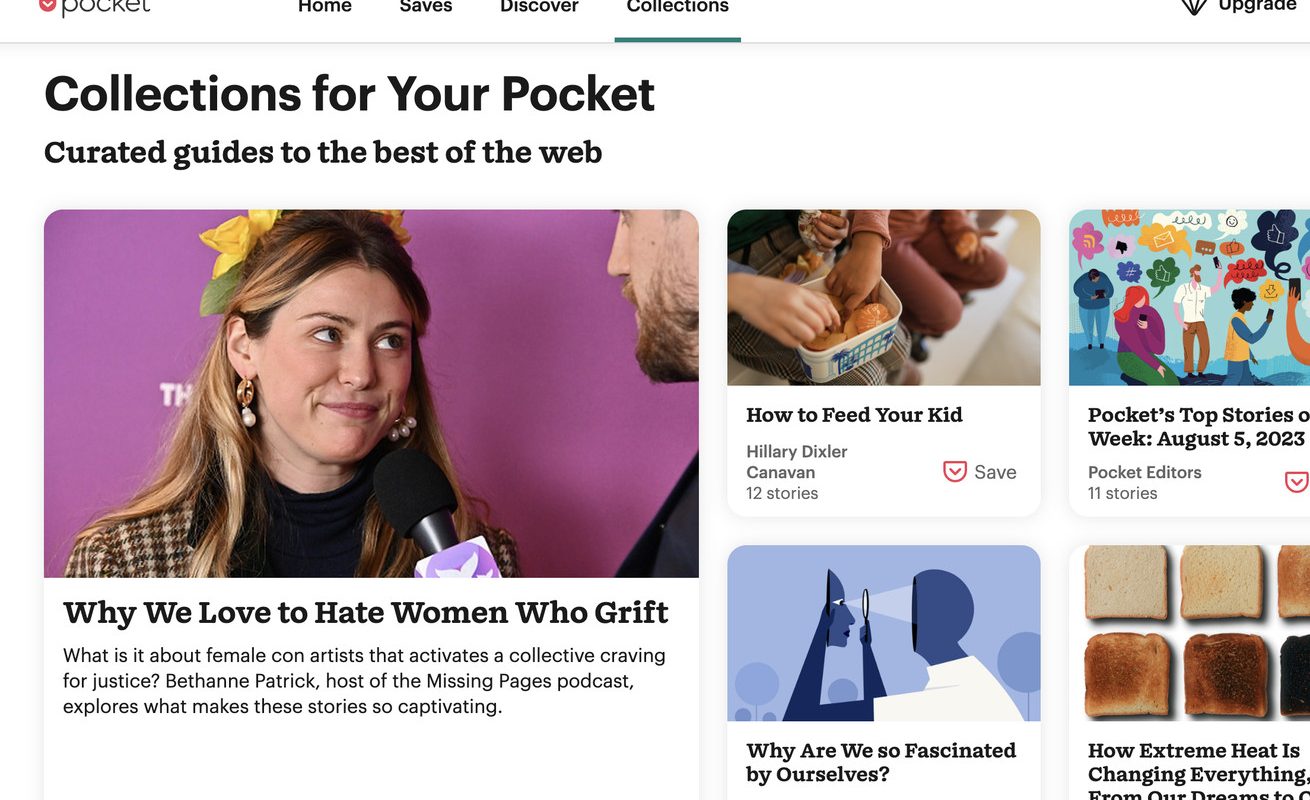1310x800 pixels.
Task: Click the Save text on Feed Your Kid card
Action: (x=995, y=472)
